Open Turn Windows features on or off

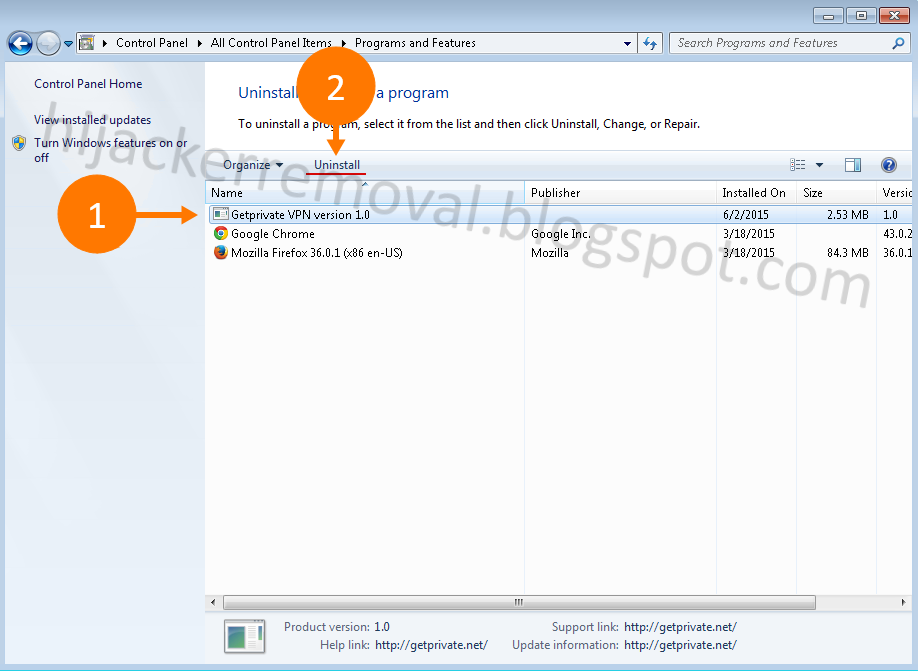110,150
